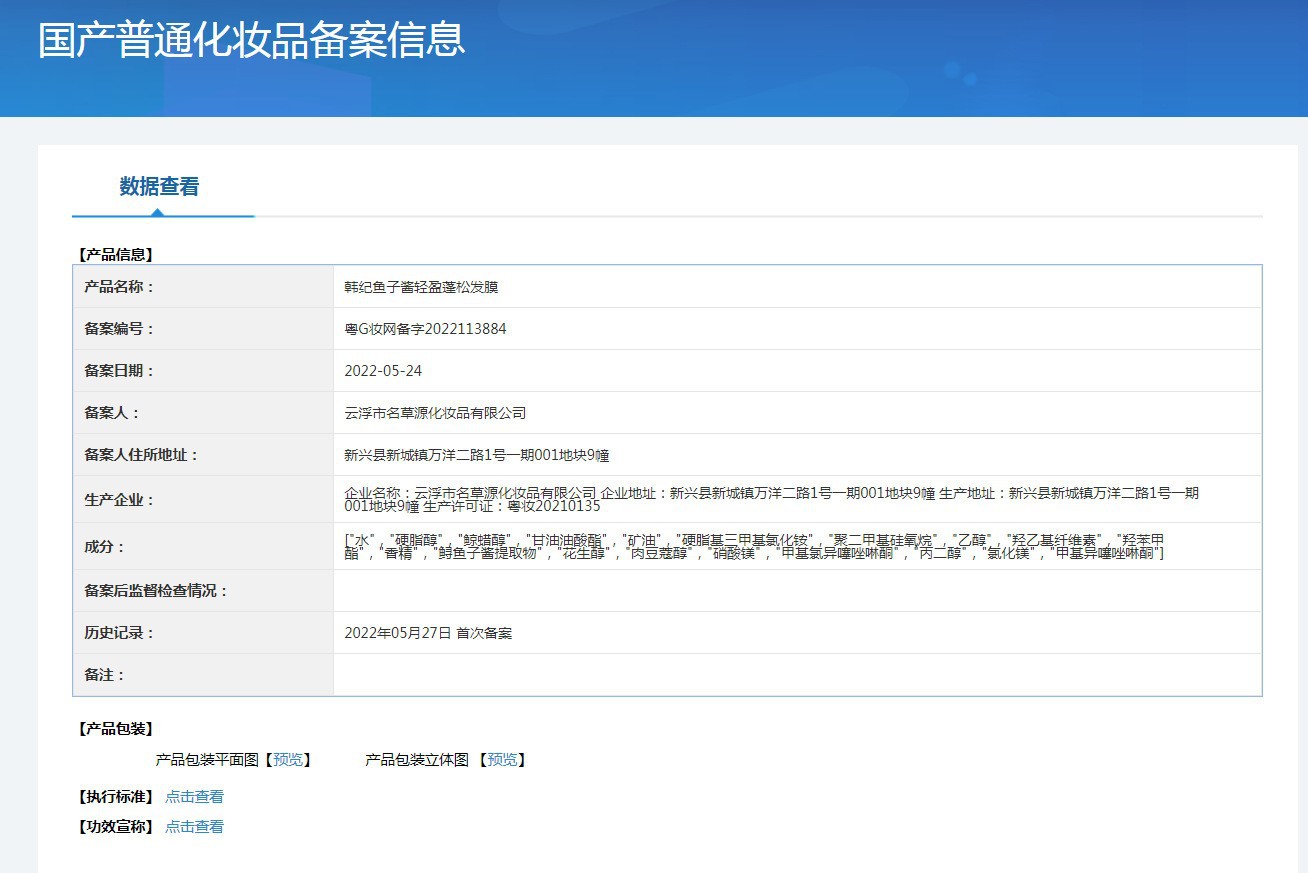Viewport: 1308px width, 873px height.
Task: Click the 【产品包装】 section heading
Action: click(115, 729)
